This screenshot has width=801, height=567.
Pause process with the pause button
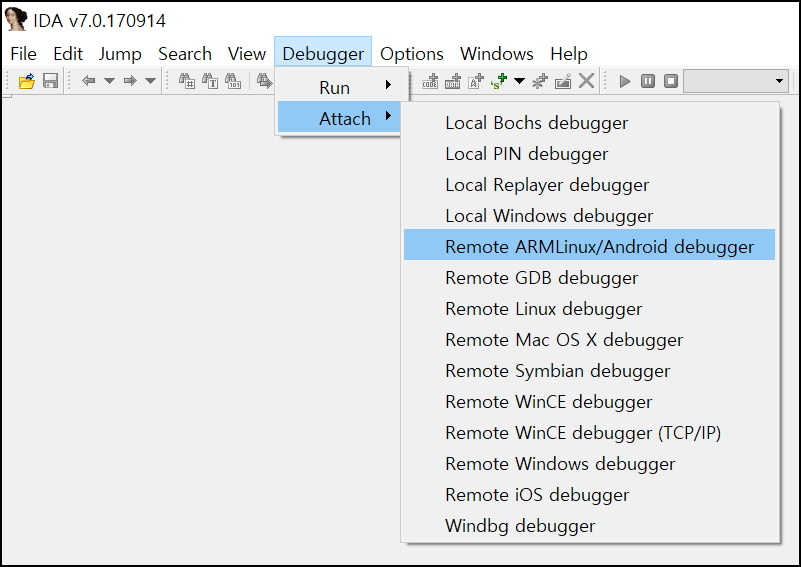(648, 81)
